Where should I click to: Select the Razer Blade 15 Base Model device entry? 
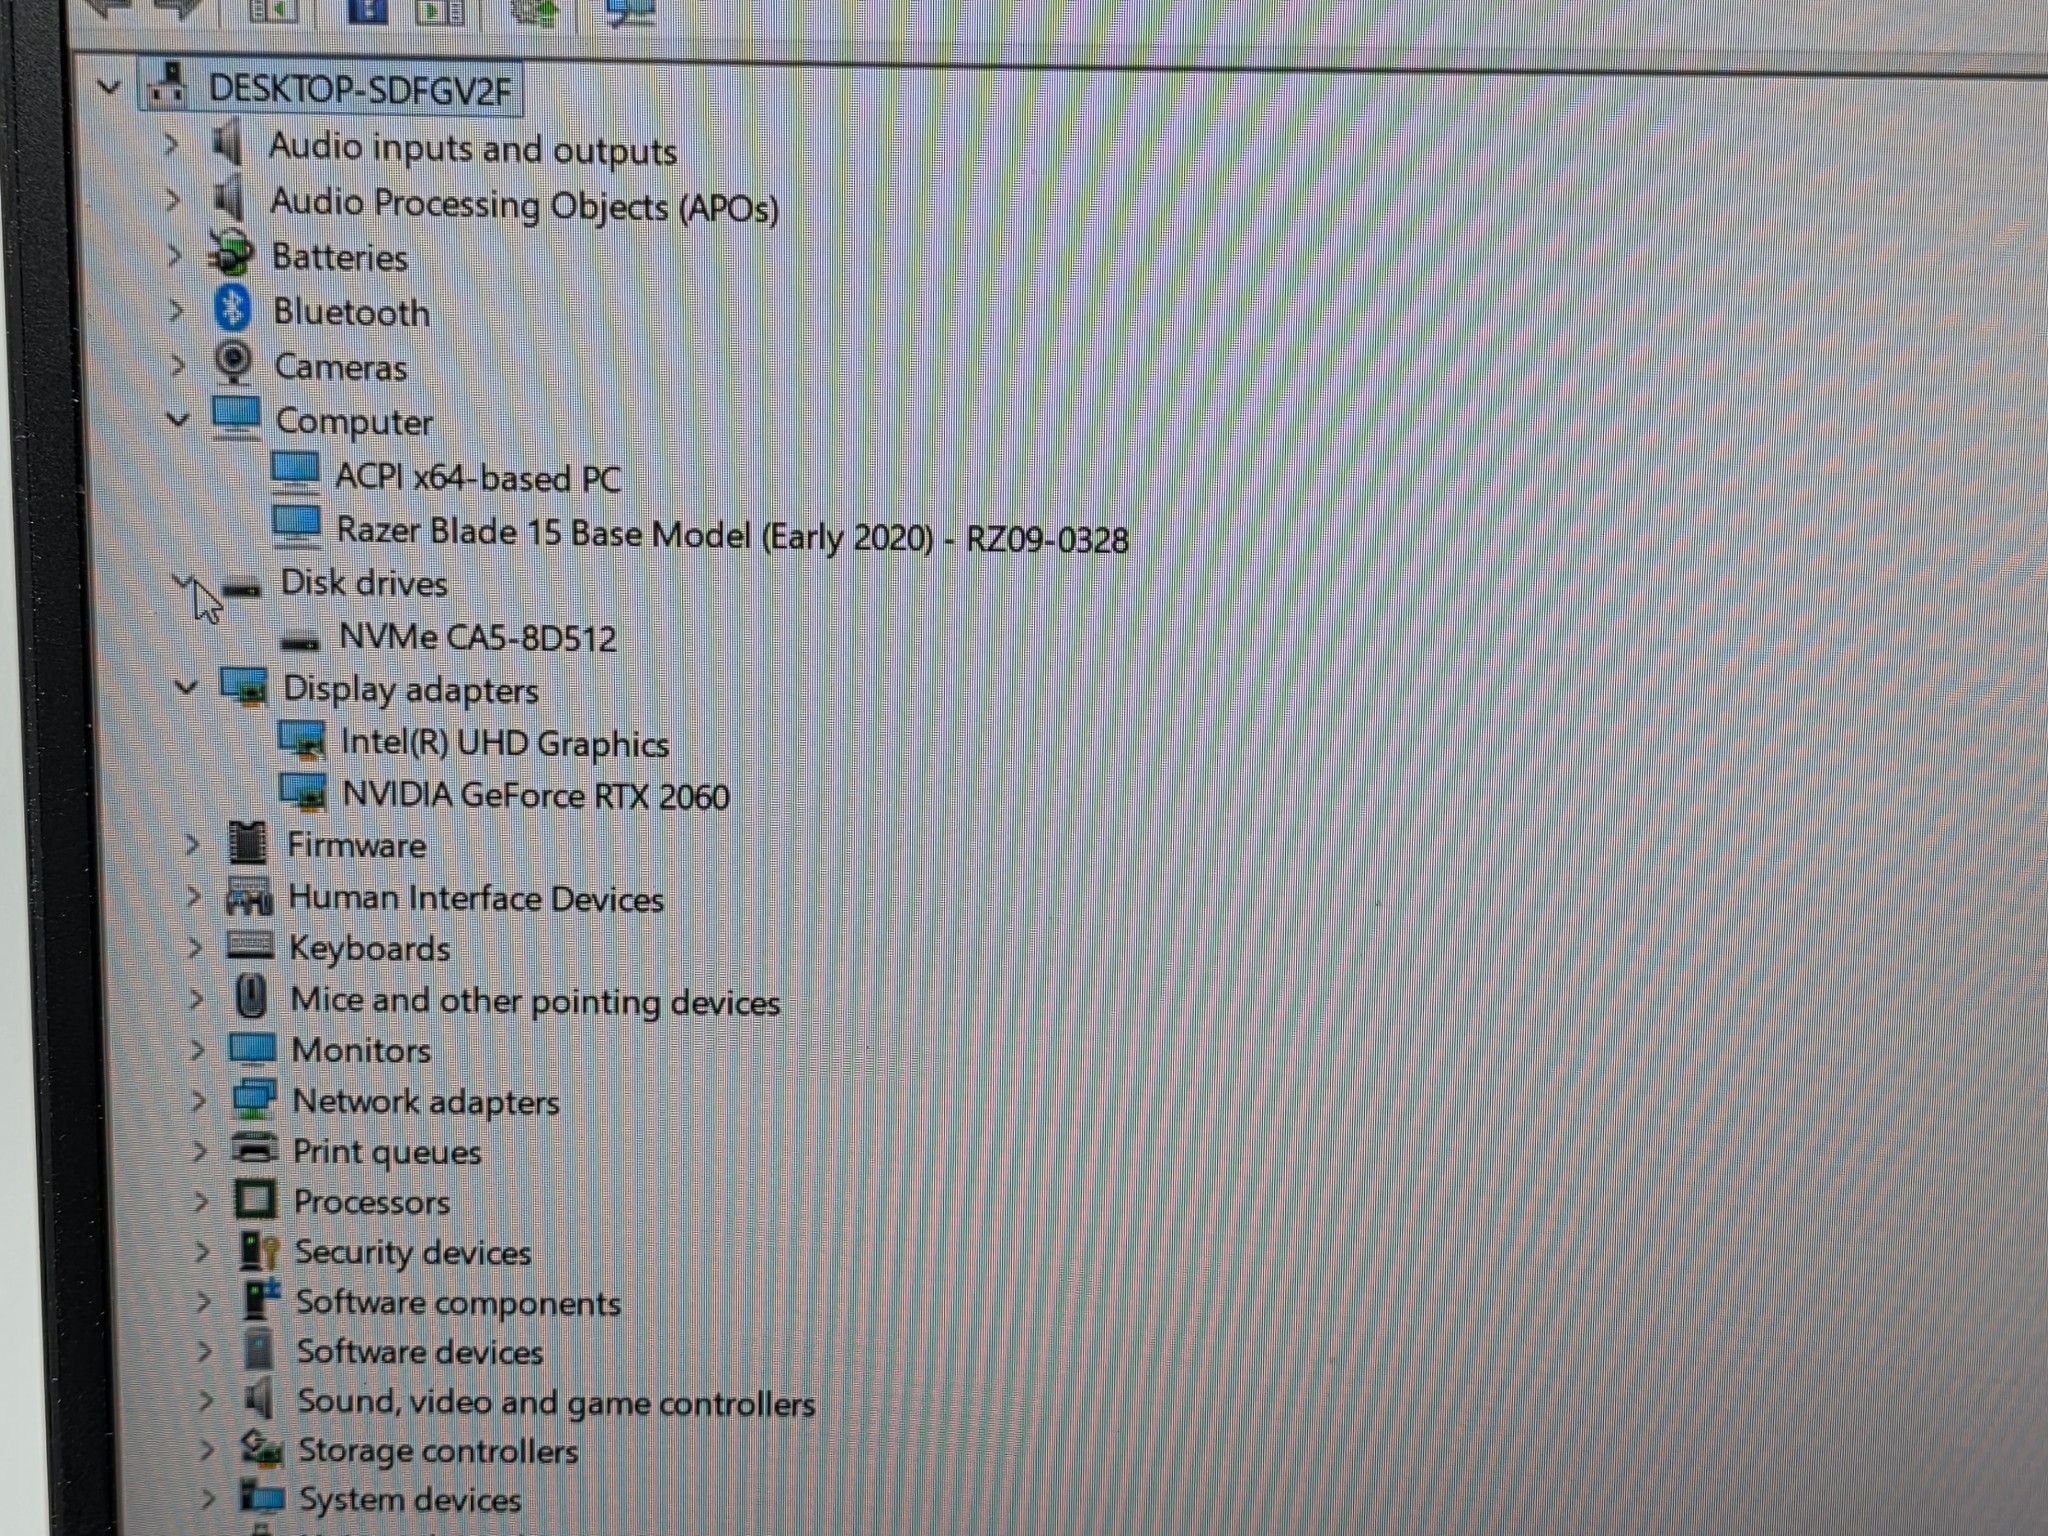(x=732, y=535)
